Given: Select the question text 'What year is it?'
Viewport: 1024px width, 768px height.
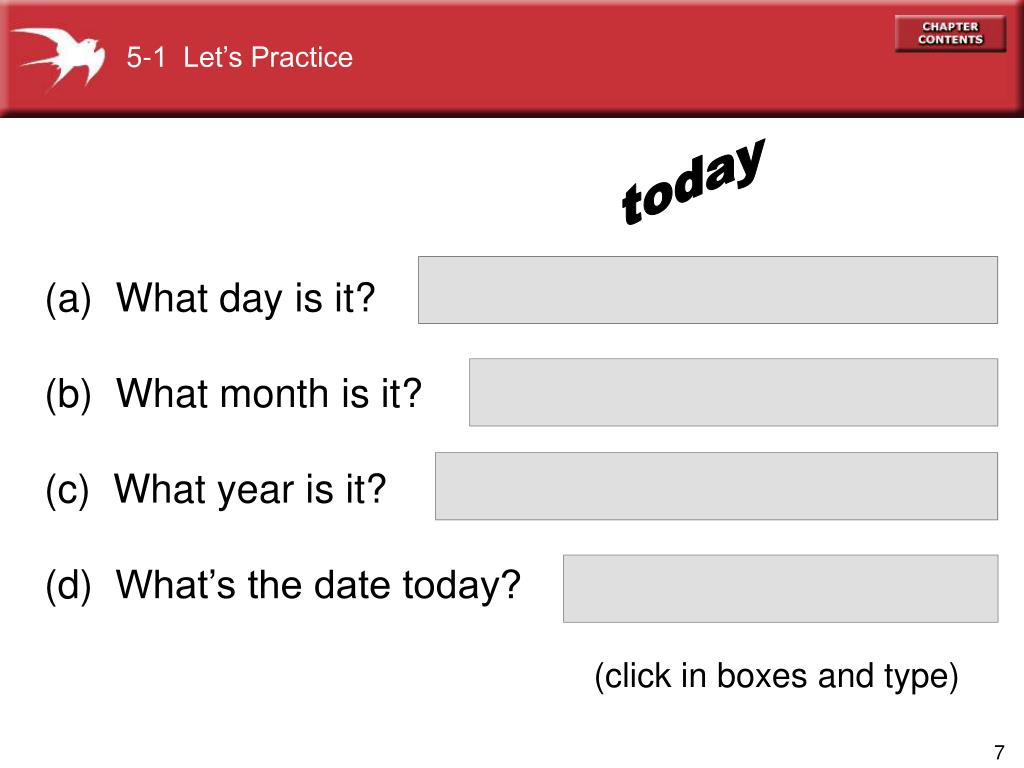Looking at the screenshot, I should point(250,489).
